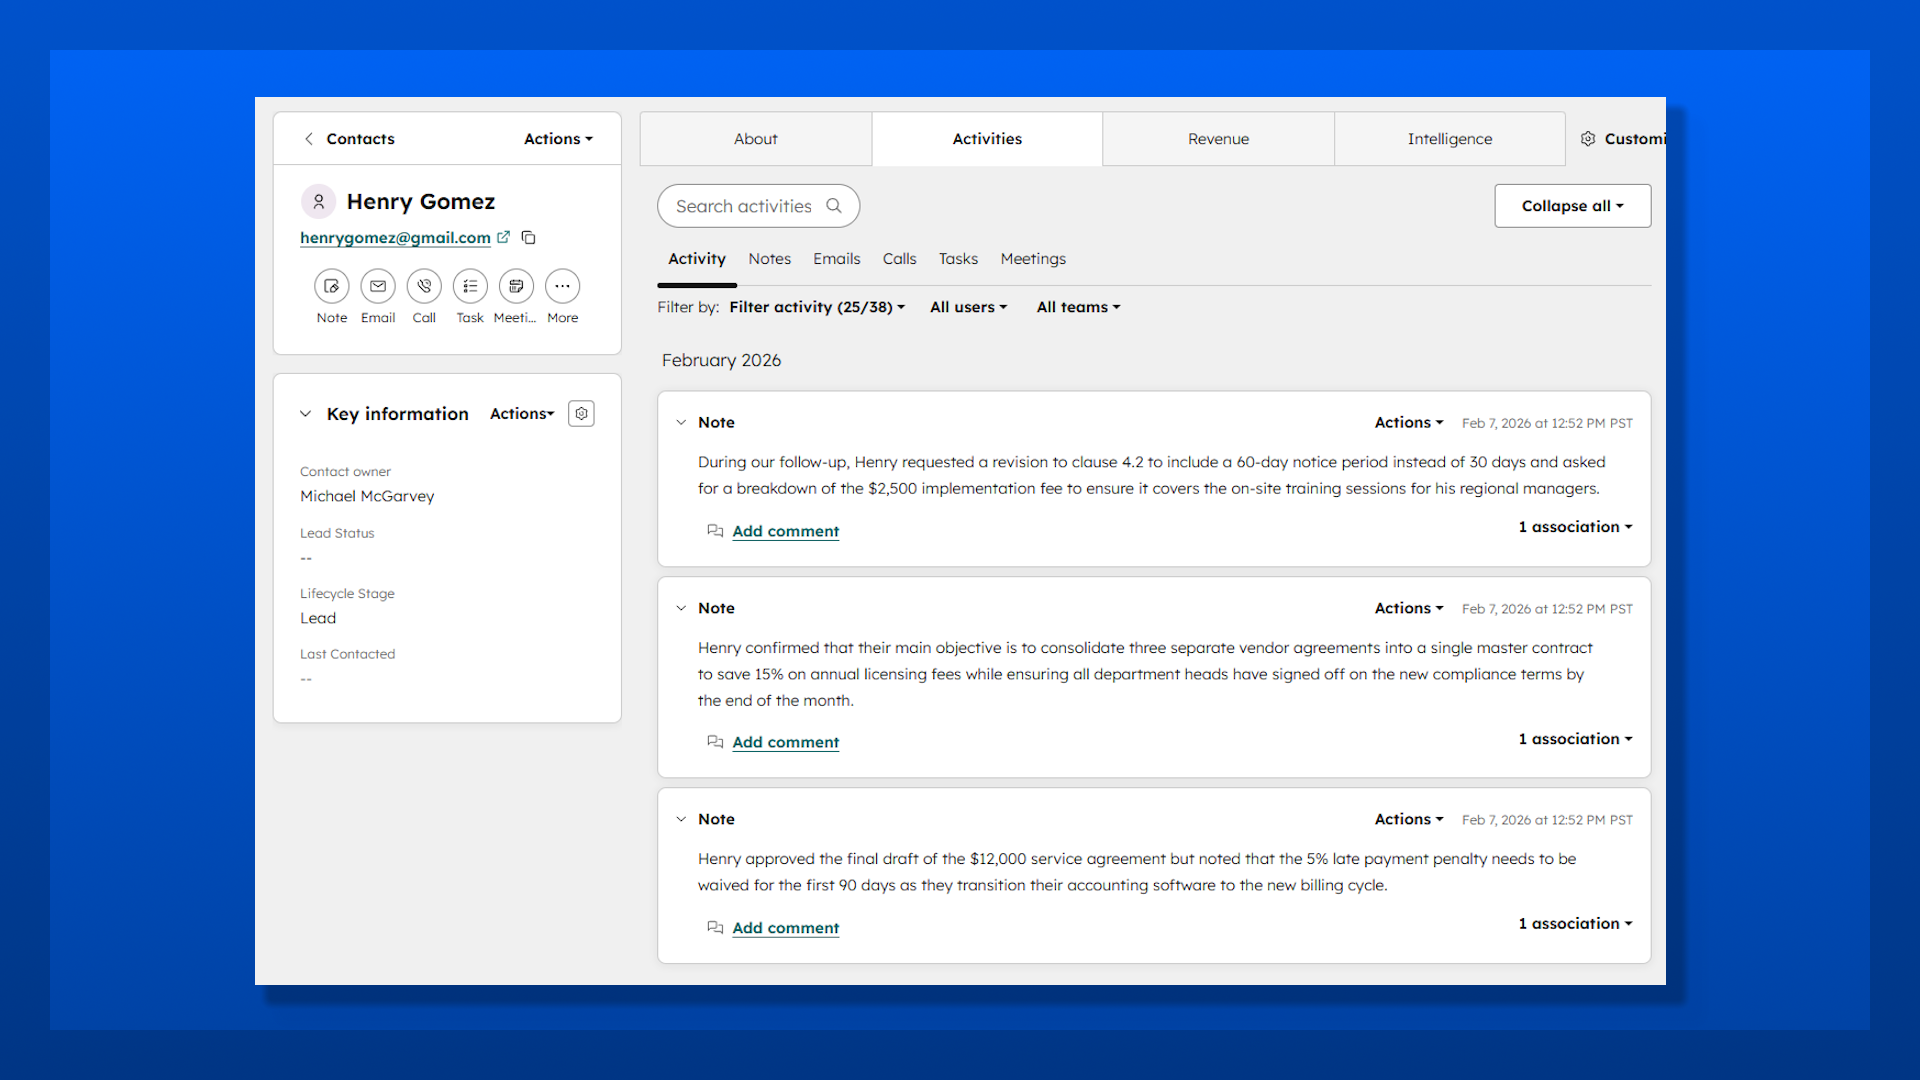Collapse the Key information section

306,414
